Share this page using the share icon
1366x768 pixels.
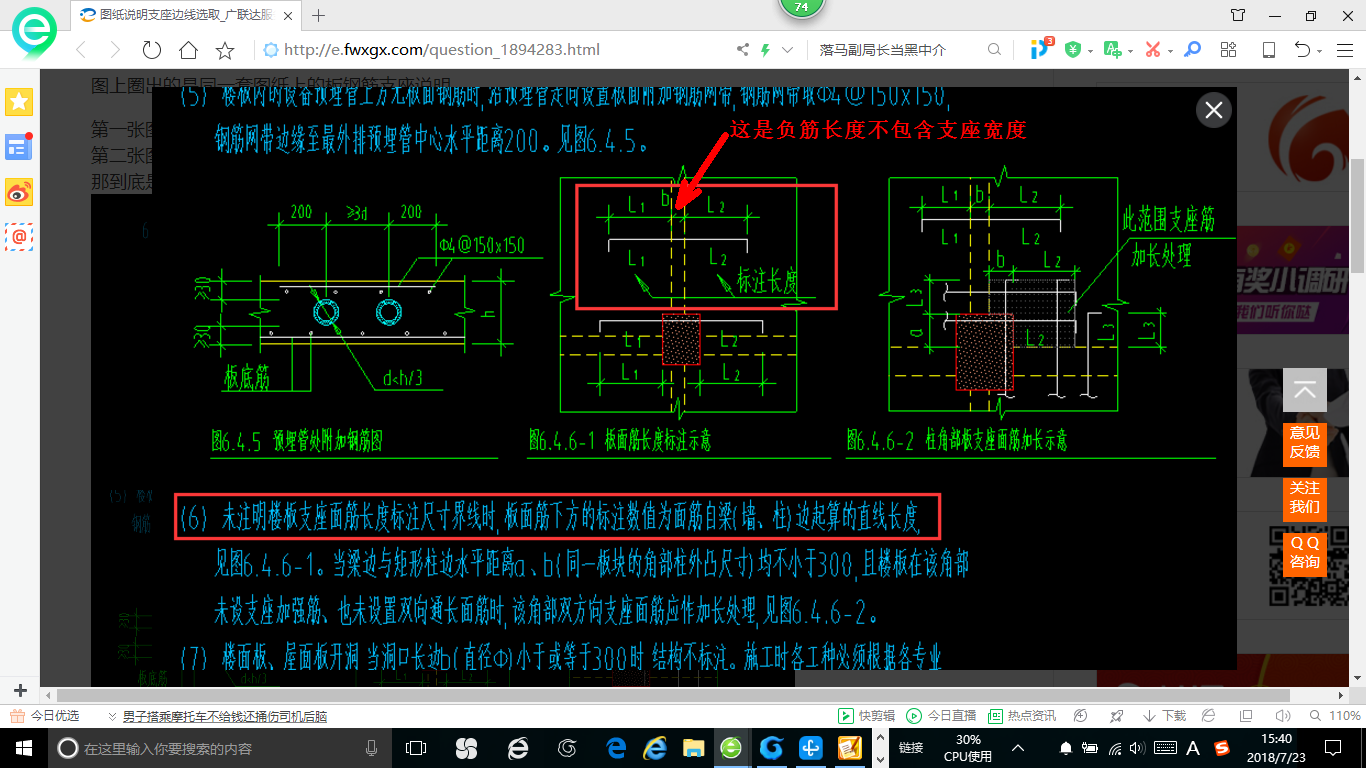(743, 50)
